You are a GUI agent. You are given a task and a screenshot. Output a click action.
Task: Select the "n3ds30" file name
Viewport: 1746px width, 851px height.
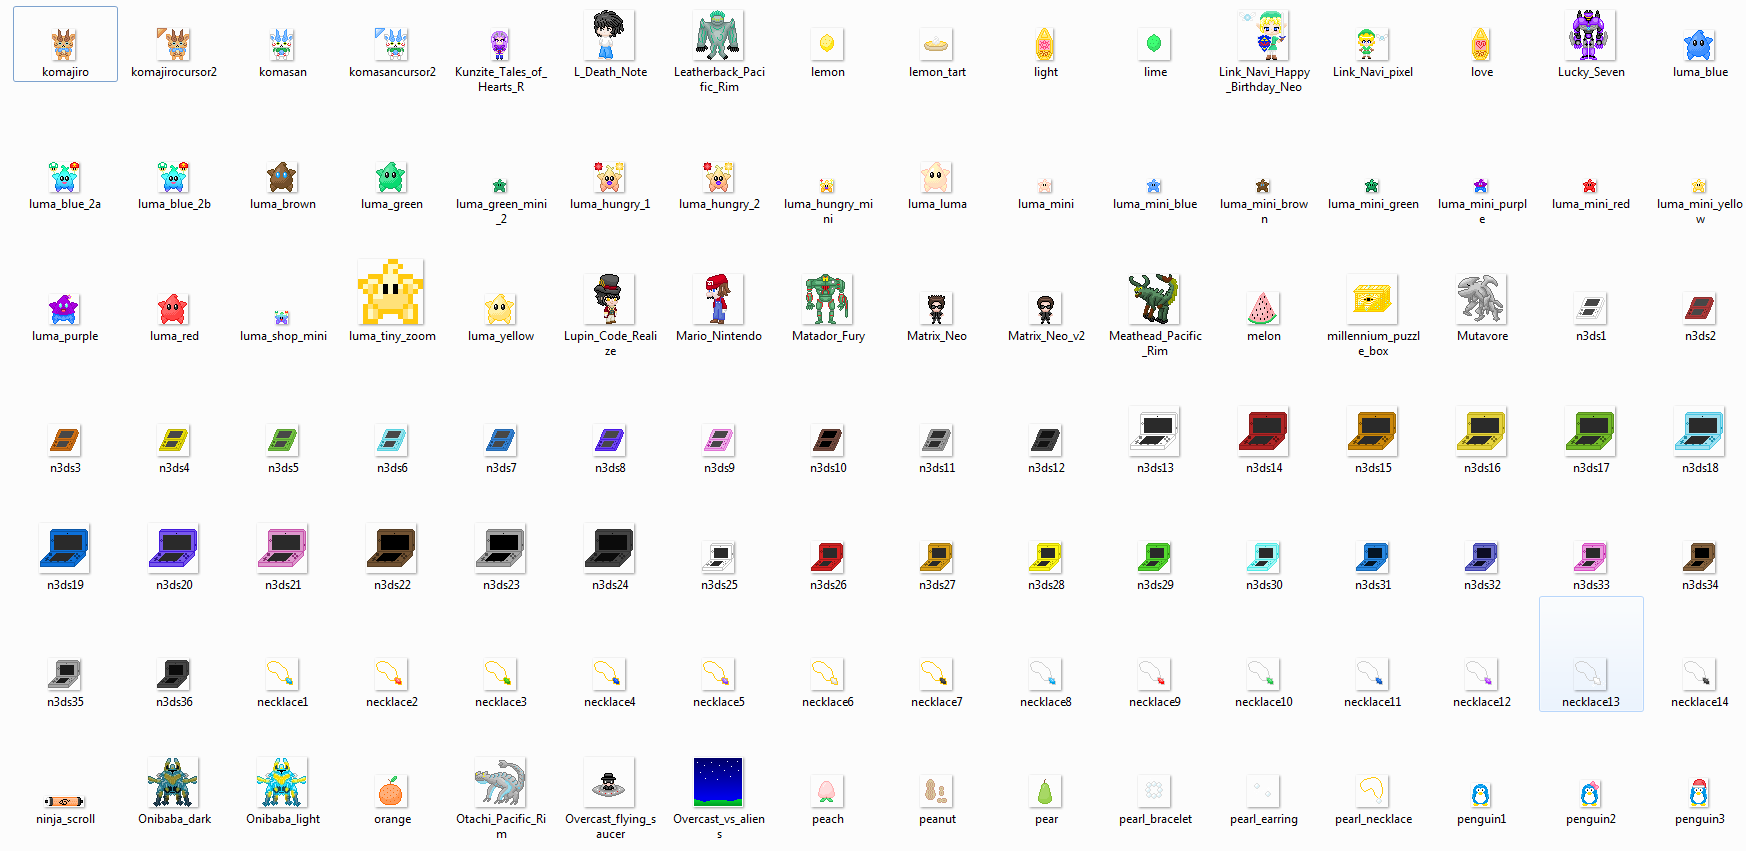point(1264,585)
